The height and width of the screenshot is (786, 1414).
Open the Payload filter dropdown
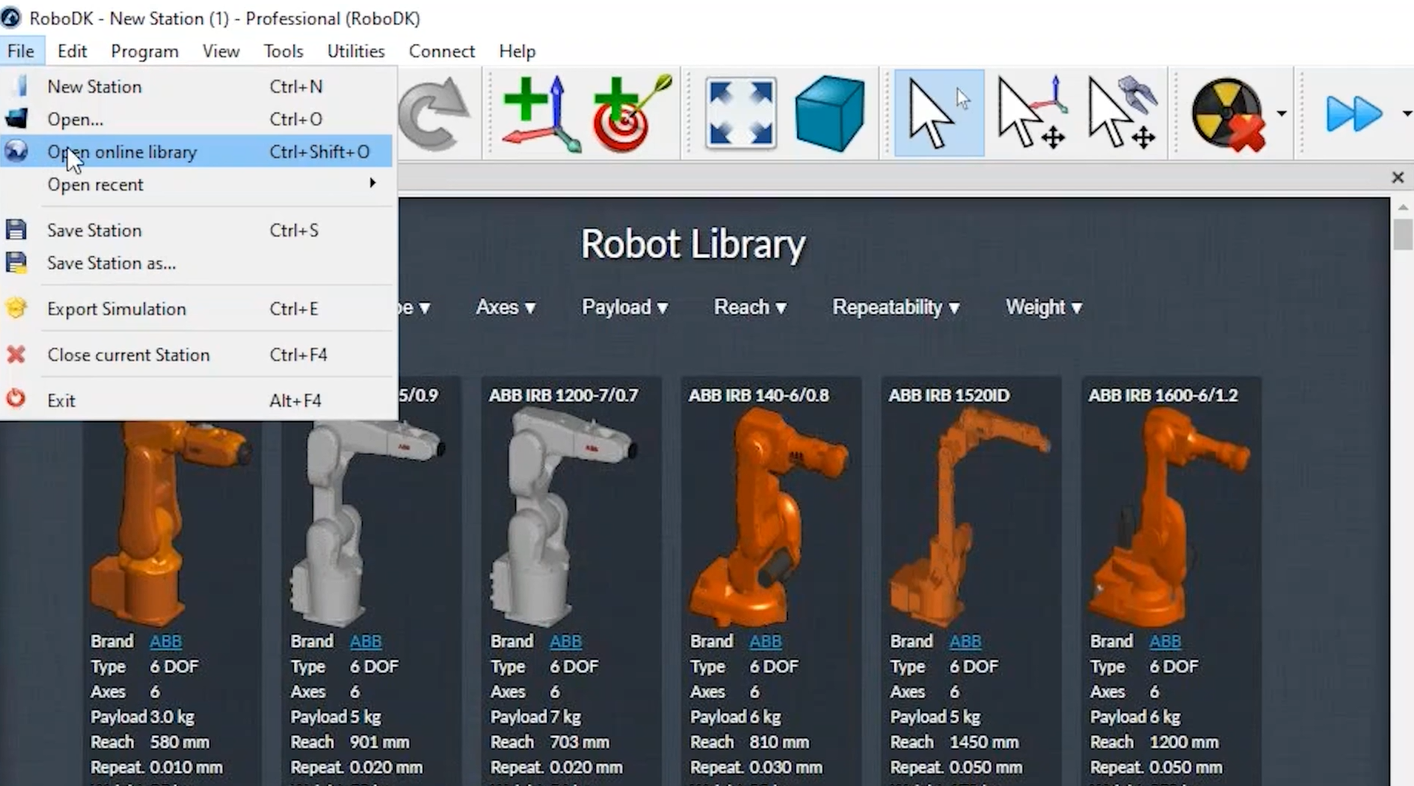tap(624, 307)
